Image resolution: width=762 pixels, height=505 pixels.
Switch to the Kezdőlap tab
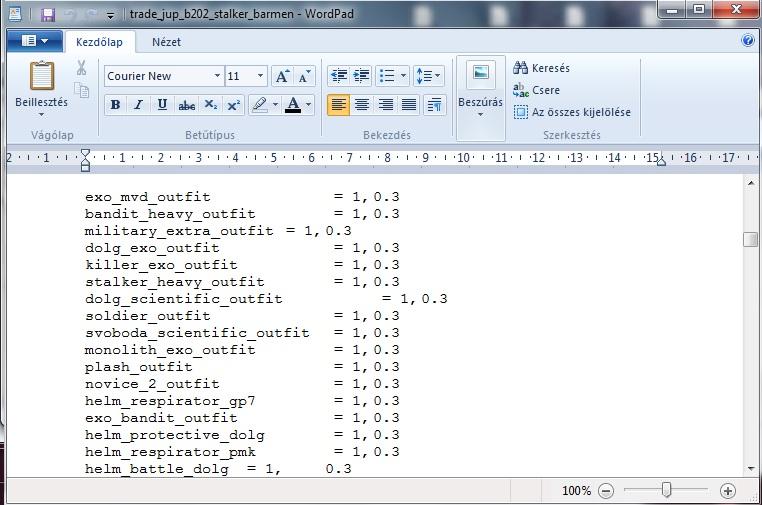[100, 42]
